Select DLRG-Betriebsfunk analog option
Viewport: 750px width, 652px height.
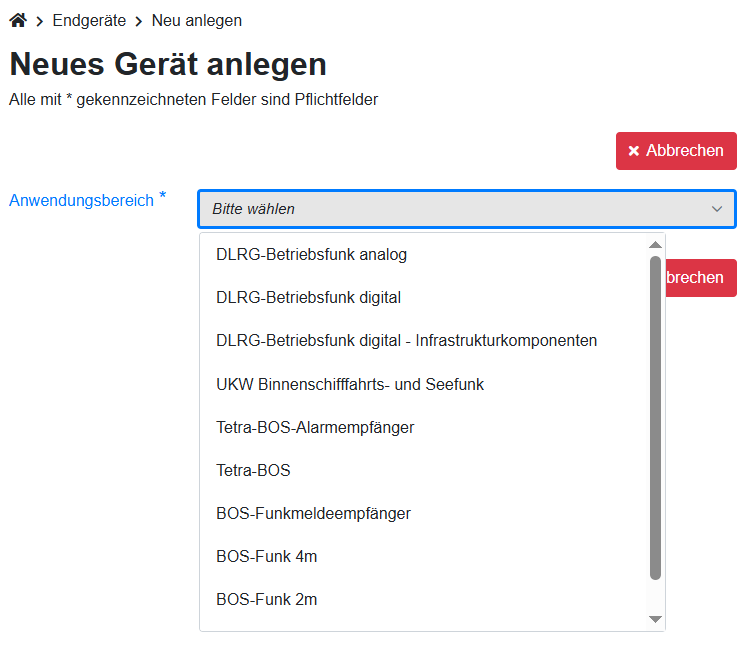(424, 254)
